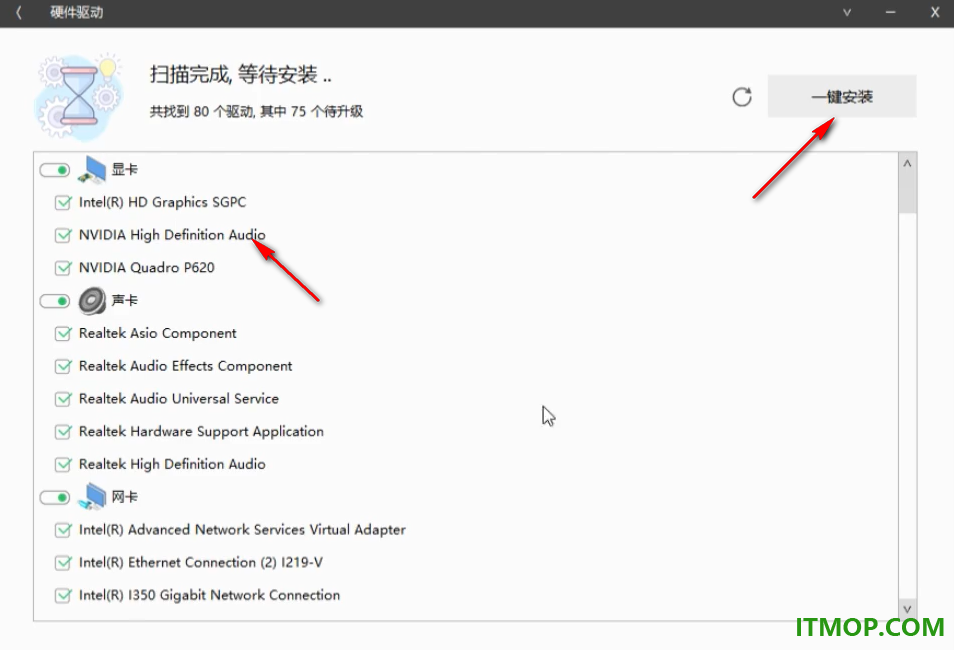Uncheck Intel(R) I350 Gigabit Network Connection
Image resolution: width=954 pixels, height=650 pixels.
pos(63,596)
